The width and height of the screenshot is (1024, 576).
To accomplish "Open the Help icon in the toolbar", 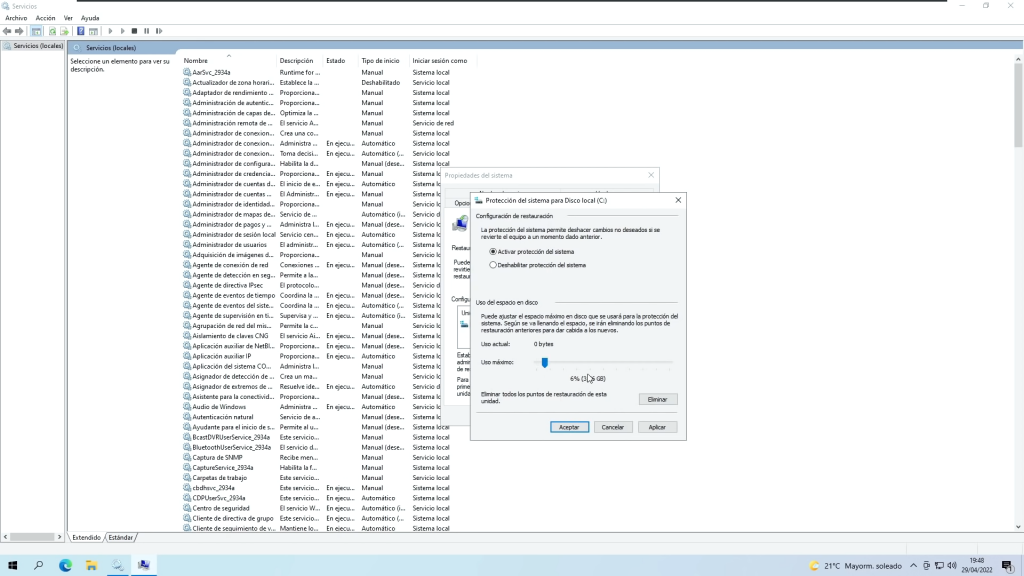I will coord(81,31).
